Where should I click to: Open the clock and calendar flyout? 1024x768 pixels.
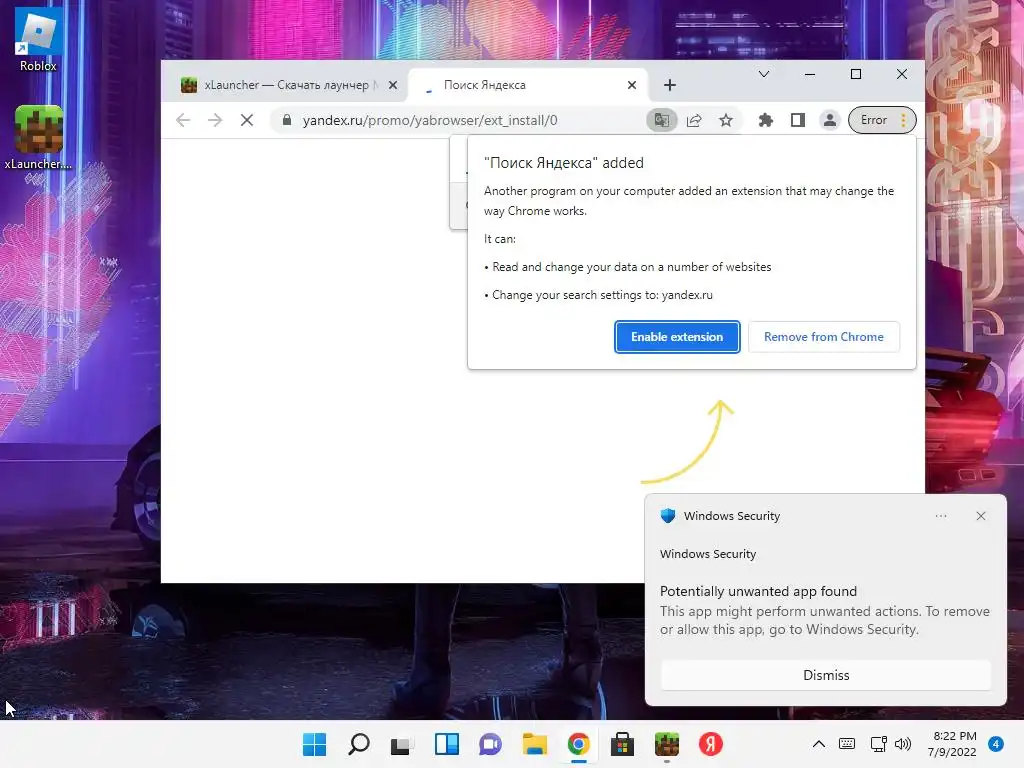coord(952,744)
